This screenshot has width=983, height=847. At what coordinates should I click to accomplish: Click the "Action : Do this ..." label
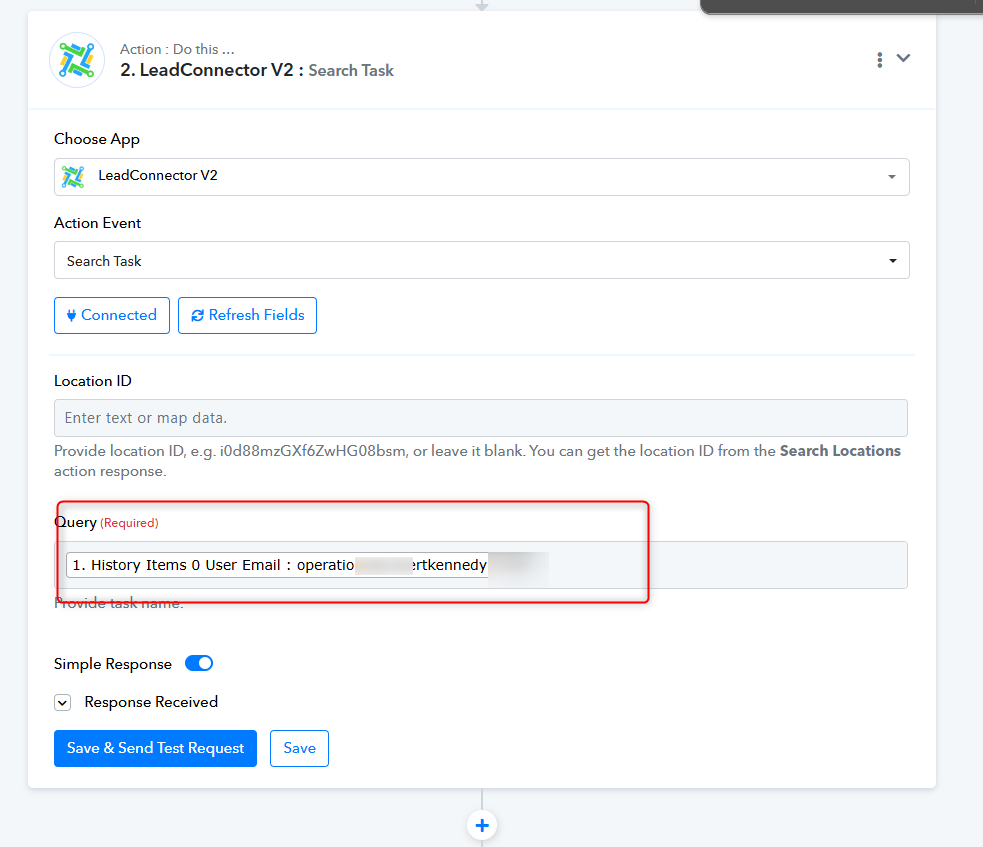(177, 49)
